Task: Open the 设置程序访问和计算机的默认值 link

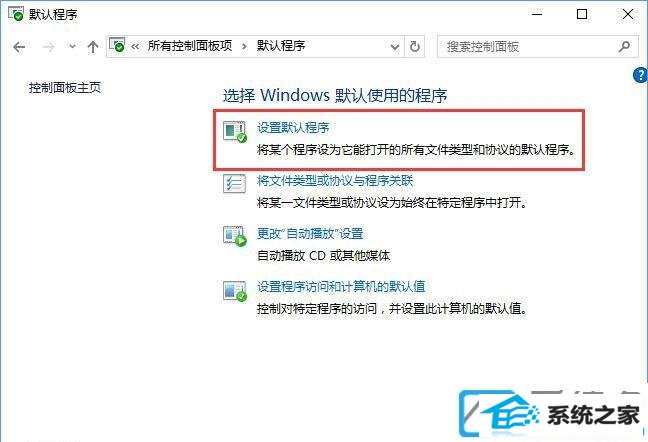Action: click(341, 286)
